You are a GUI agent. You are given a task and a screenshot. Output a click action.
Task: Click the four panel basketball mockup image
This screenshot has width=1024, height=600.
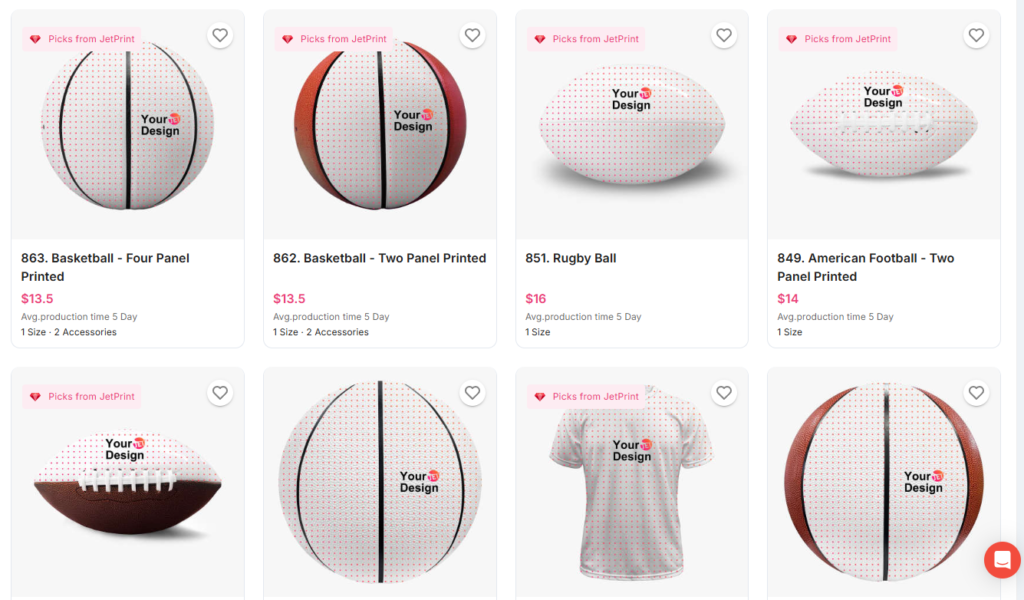[x=128, y=126]
